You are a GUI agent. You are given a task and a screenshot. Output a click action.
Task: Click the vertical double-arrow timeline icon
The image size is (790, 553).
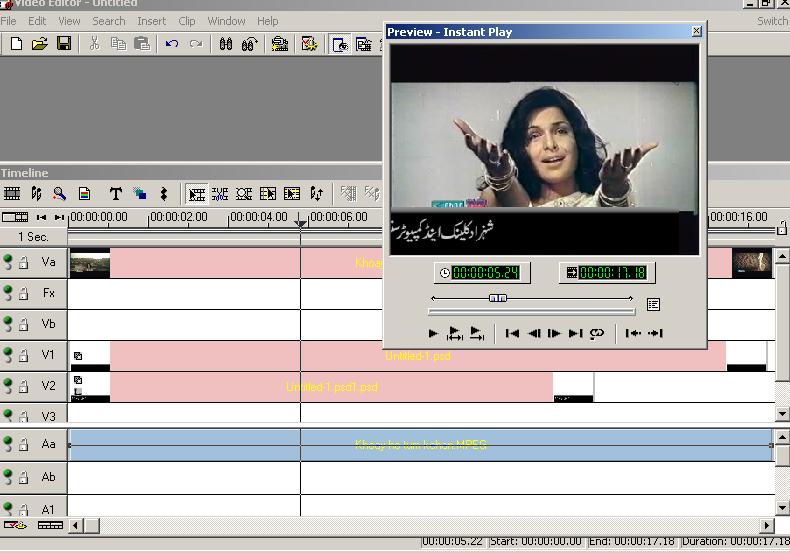[x=164, y=194]
